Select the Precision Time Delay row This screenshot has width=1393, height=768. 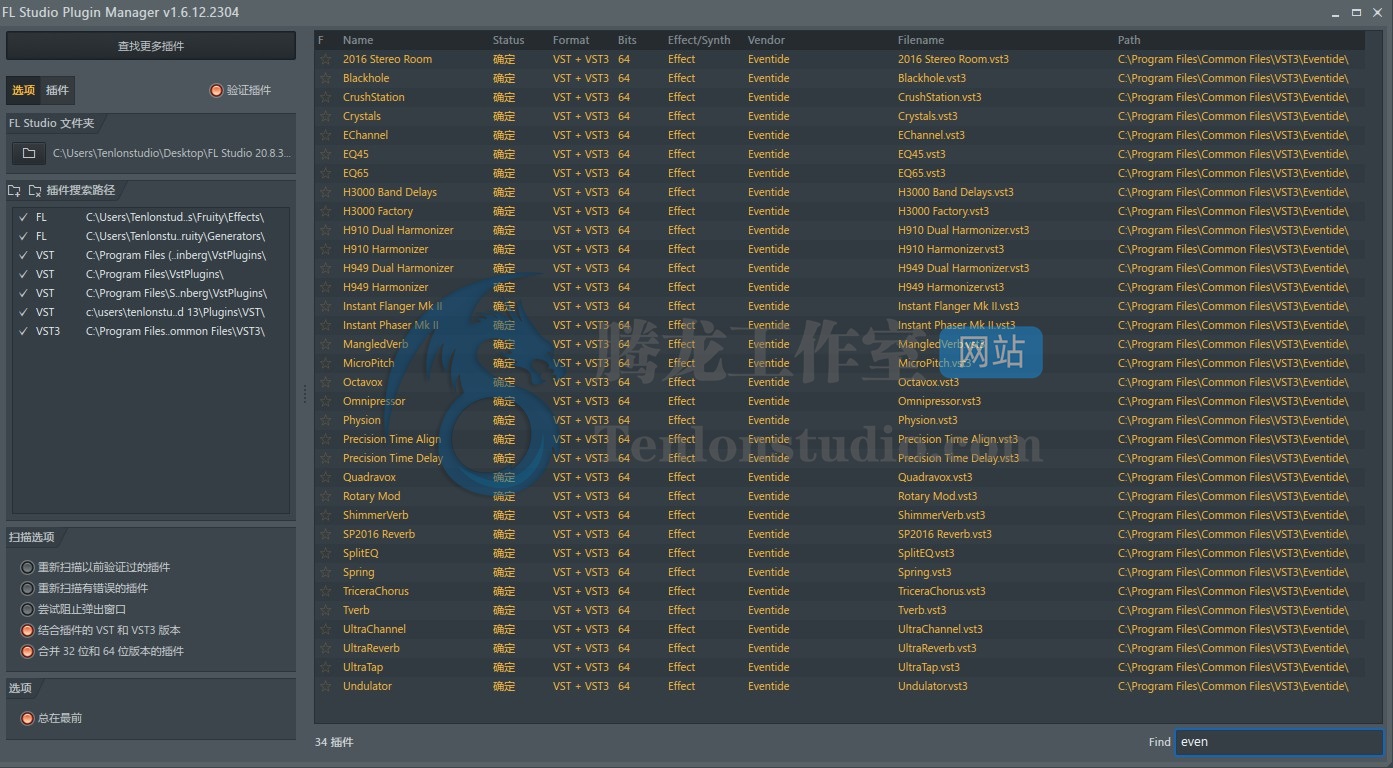tap(840, 458)
